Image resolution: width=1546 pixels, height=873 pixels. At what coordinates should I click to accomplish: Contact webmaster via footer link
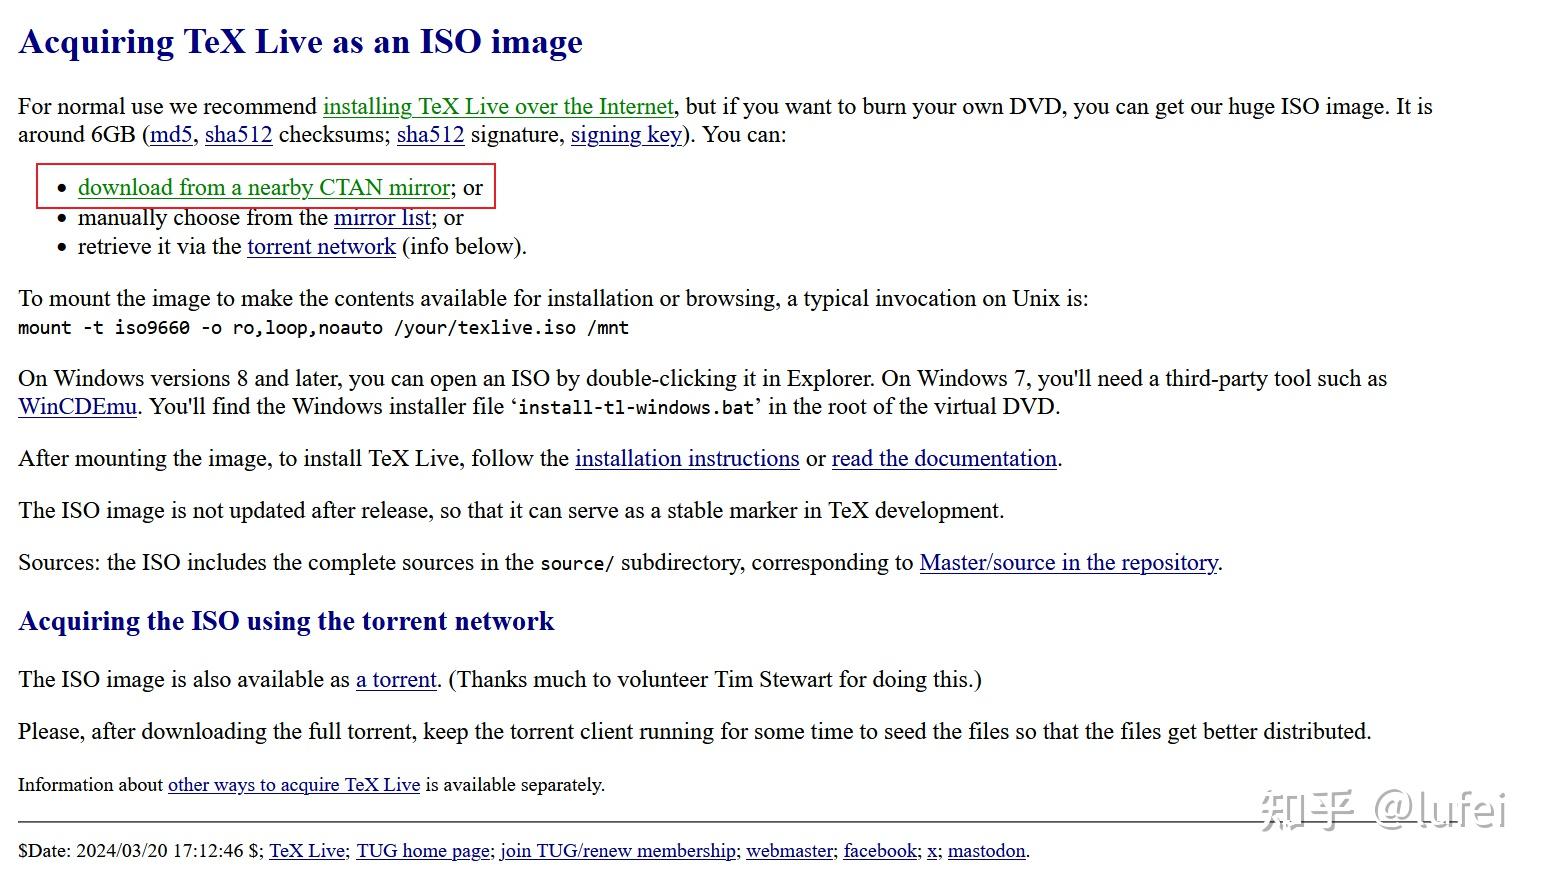click(x=789, y=851)
